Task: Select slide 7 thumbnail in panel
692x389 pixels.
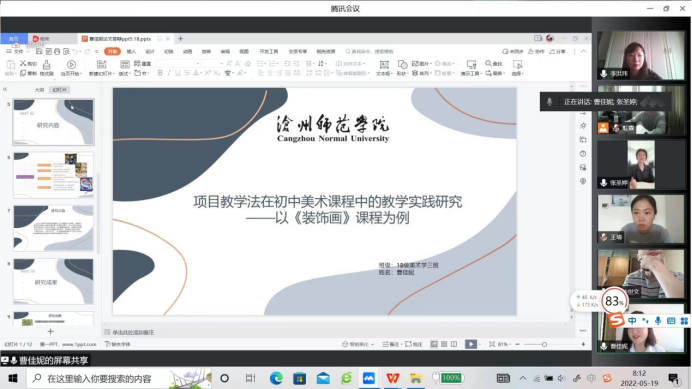Action: tap(53, 228)
